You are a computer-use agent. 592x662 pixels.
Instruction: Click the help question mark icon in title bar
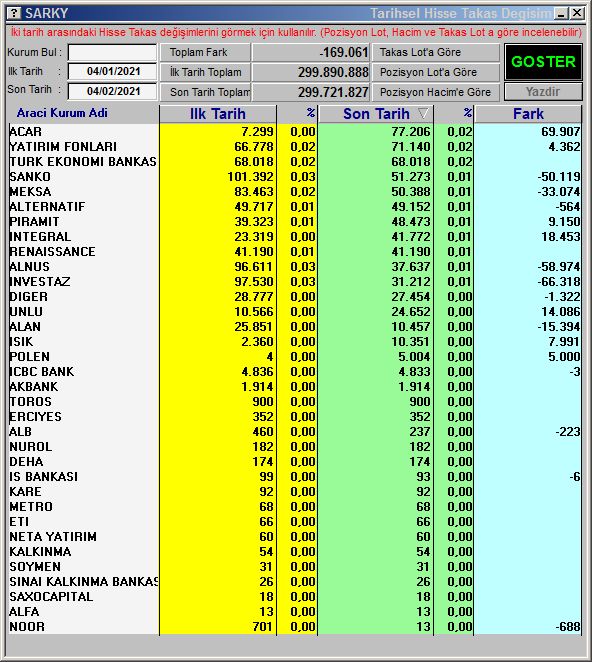(x=14, y=13)
